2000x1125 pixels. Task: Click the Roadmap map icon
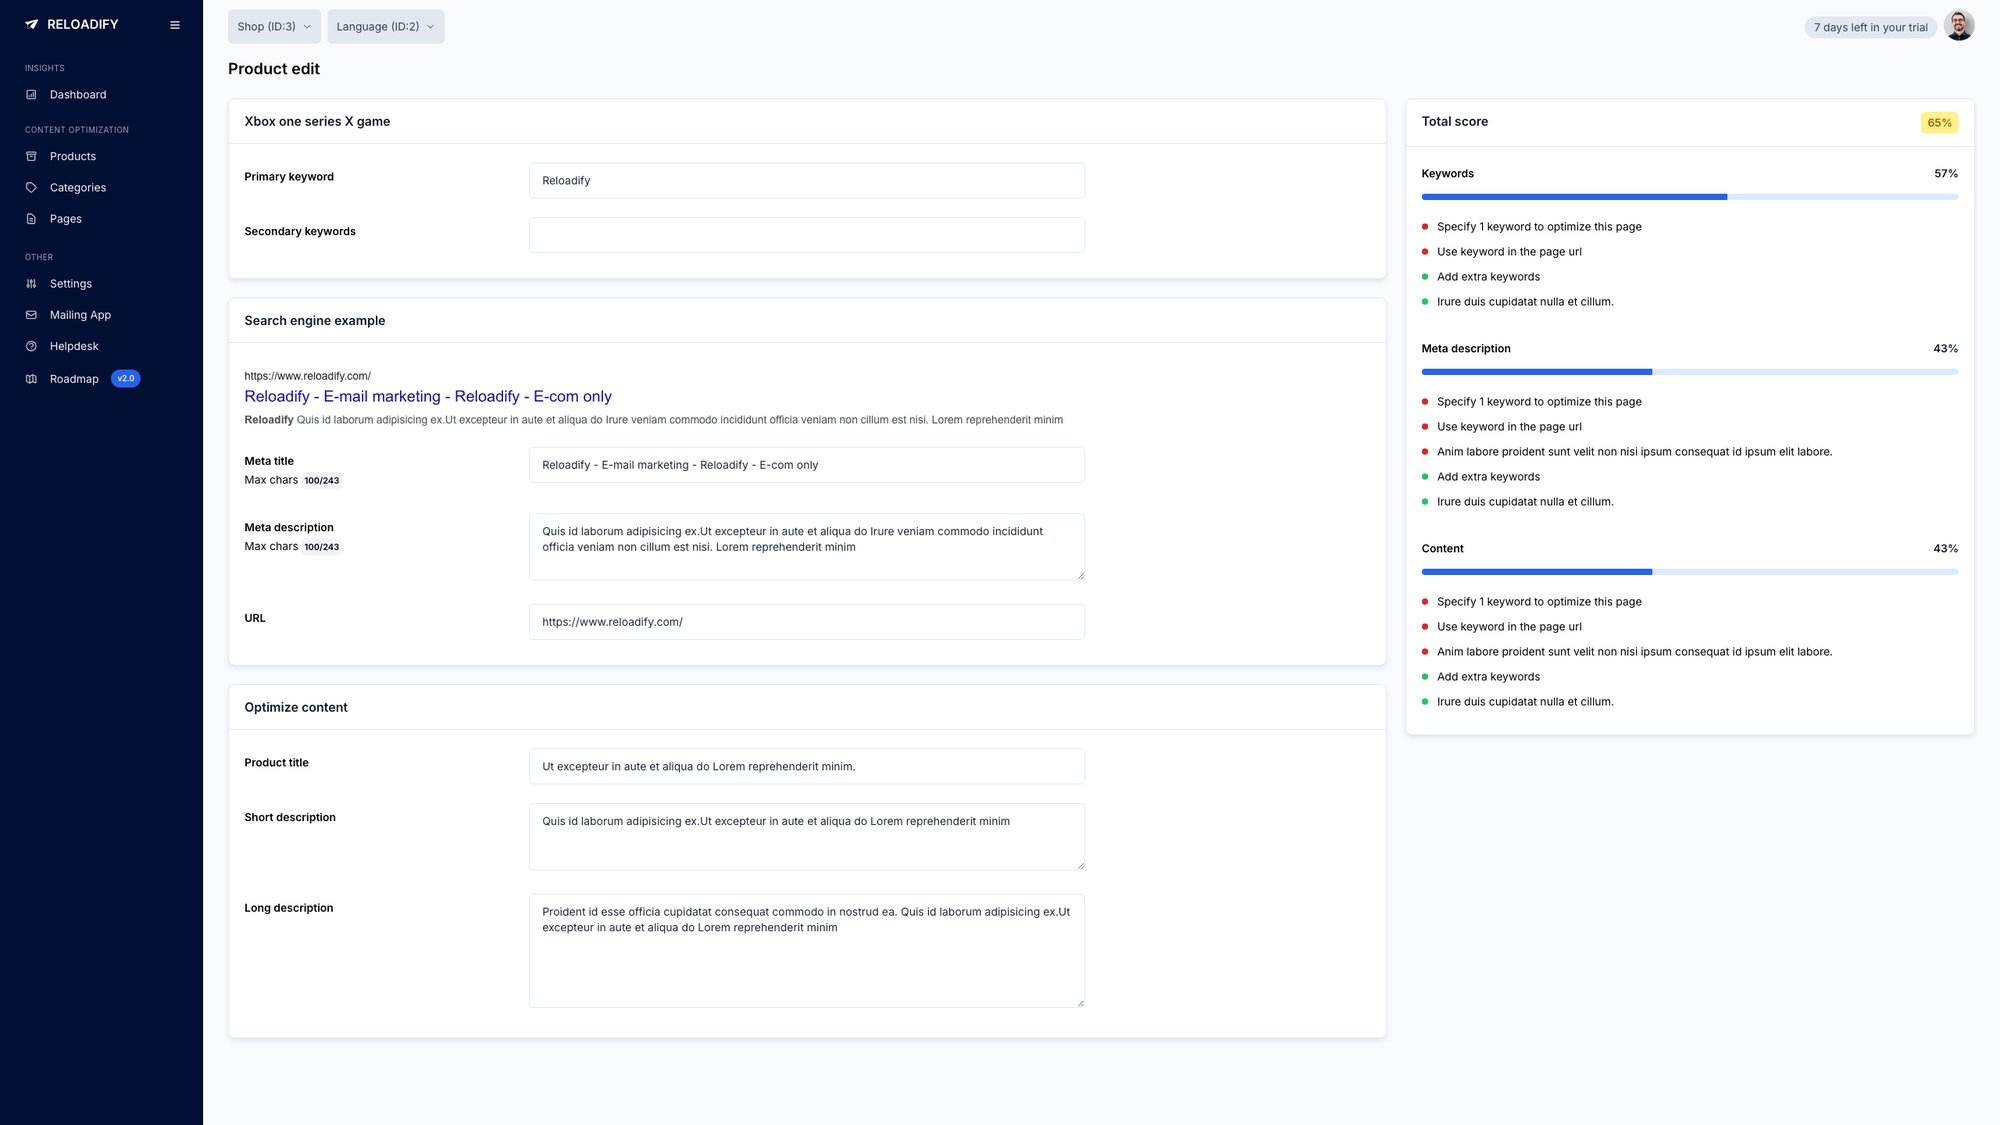coord(33,378)
